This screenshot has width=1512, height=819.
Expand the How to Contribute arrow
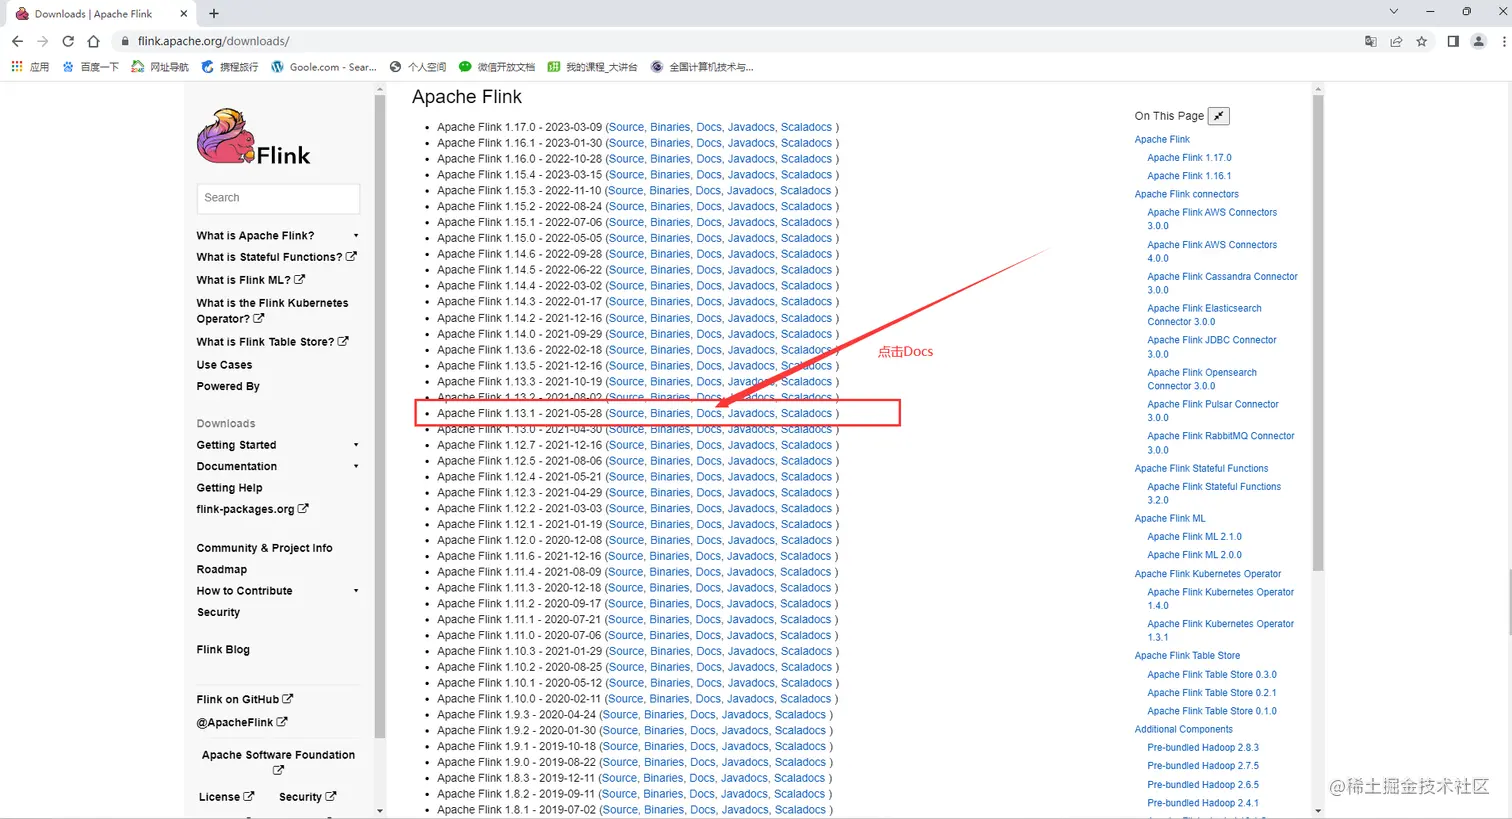point(356,591)
